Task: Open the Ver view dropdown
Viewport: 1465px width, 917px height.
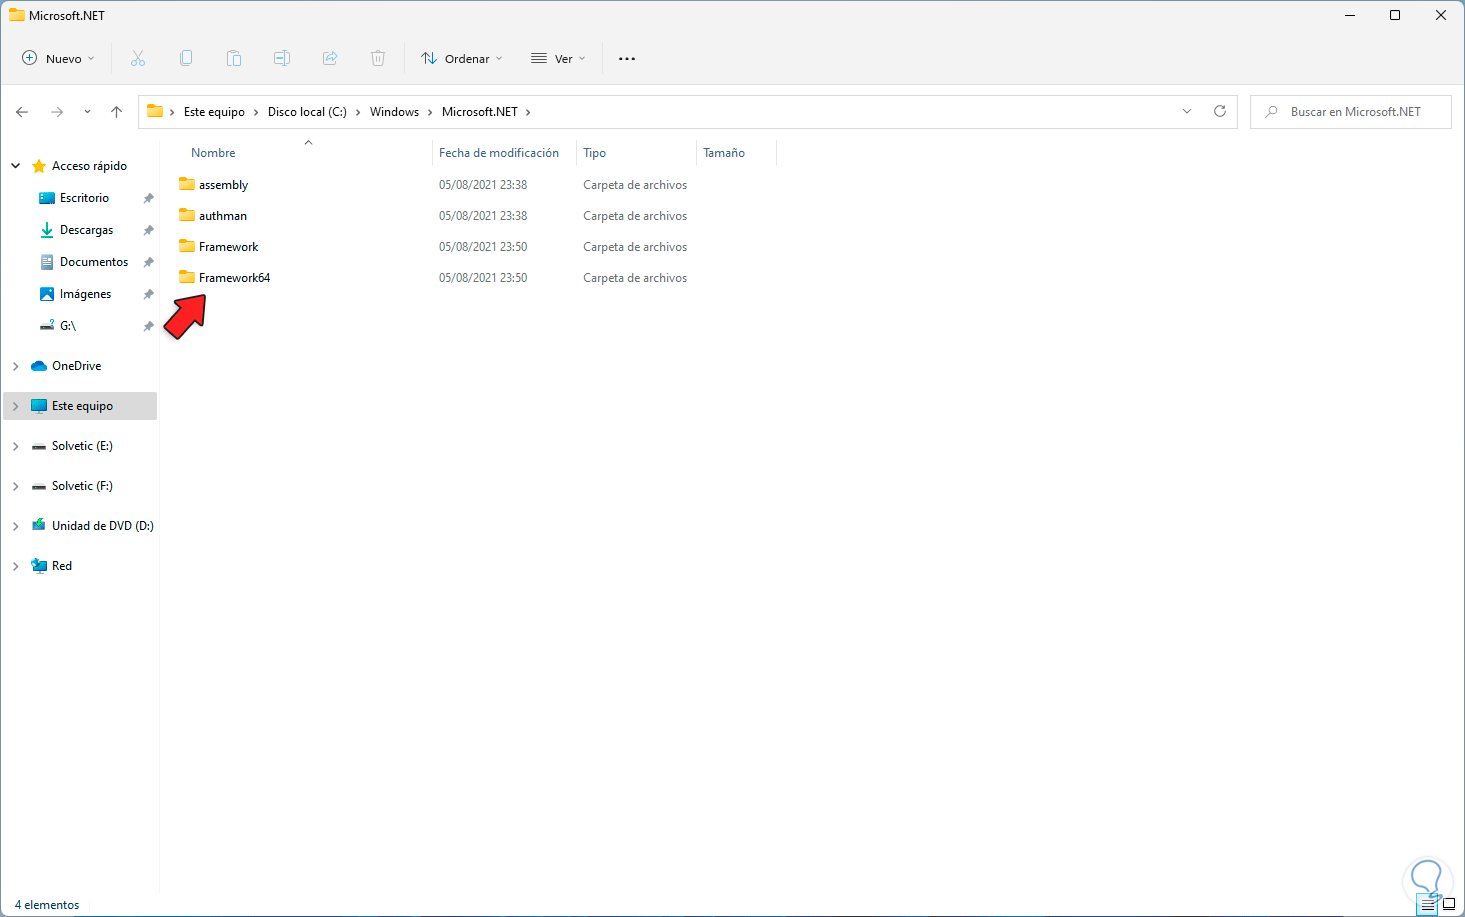Action: [558, 59]
